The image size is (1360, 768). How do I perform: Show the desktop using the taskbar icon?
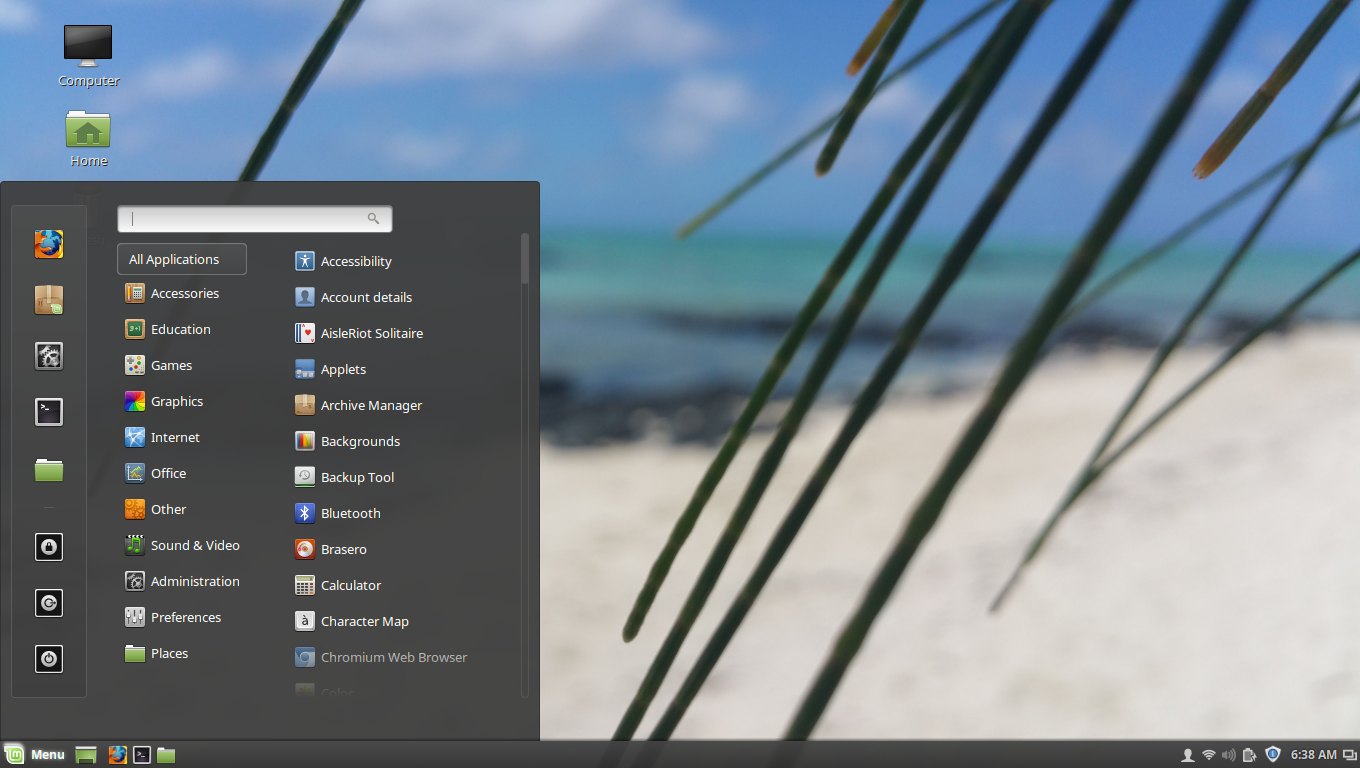[85, 754]
